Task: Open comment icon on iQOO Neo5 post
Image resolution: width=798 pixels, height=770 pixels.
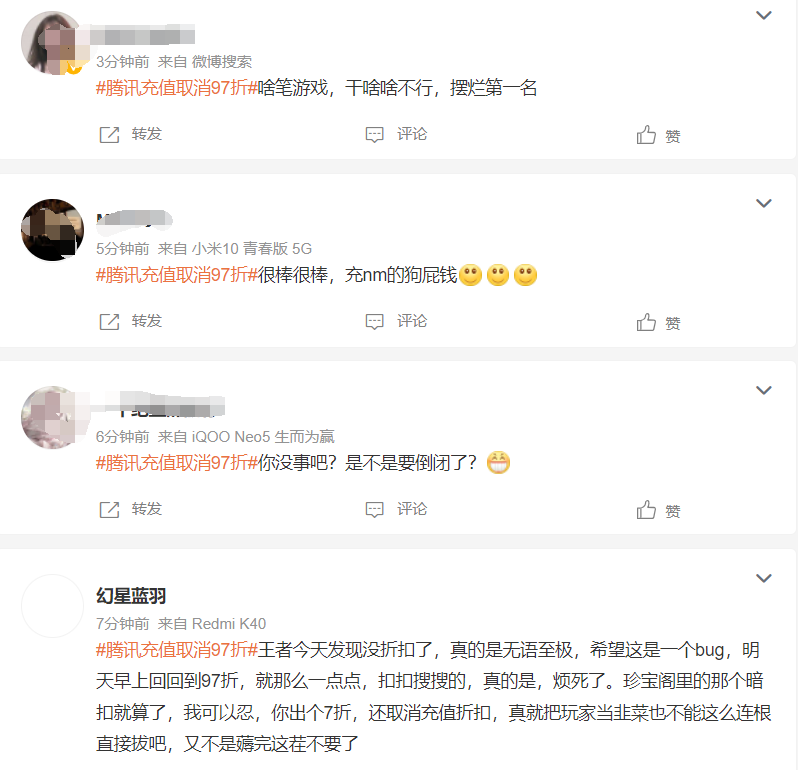Action: pos(375,509)
